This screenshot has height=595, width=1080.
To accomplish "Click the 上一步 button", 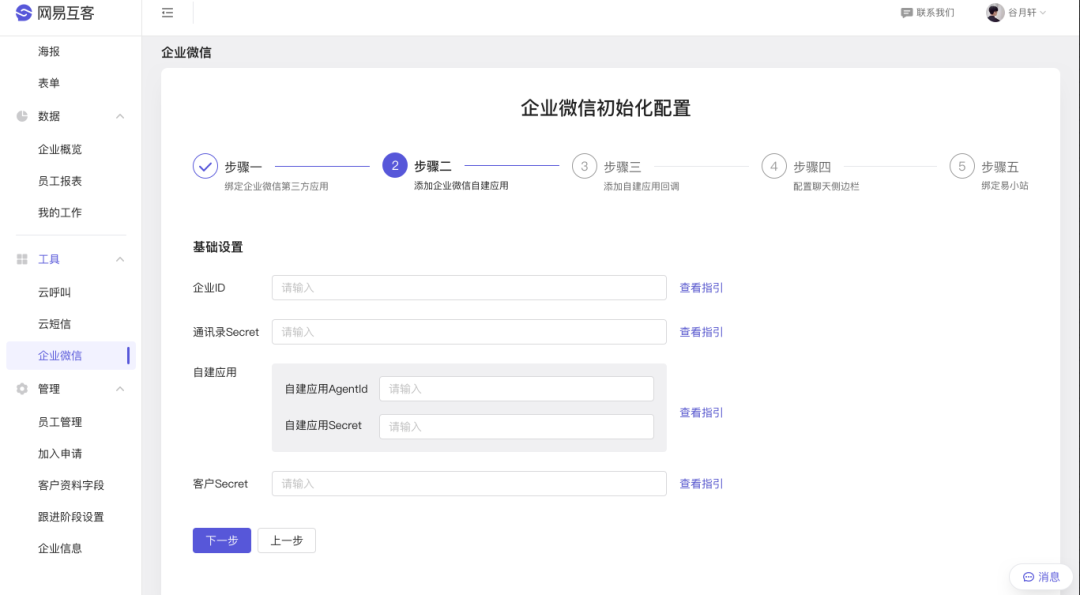I will click(287, 541).
